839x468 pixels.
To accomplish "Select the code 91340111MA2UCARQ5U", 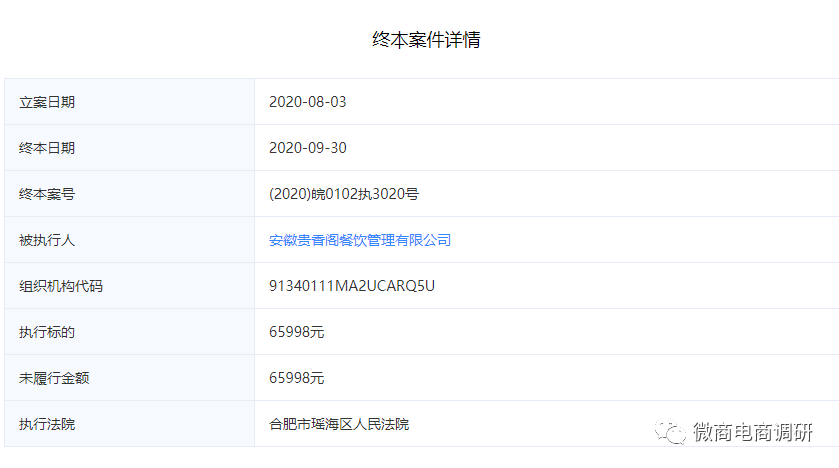I will [352, 286].
